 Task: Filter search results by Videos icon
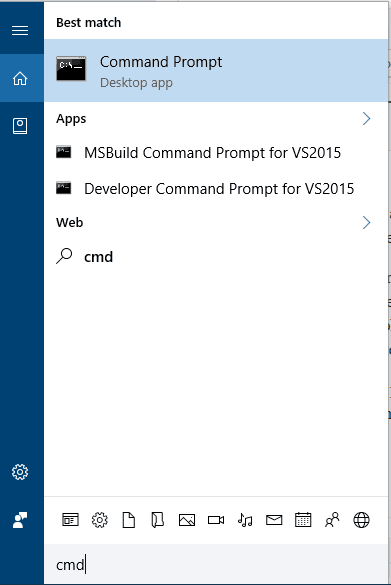(x=216, y=520)
